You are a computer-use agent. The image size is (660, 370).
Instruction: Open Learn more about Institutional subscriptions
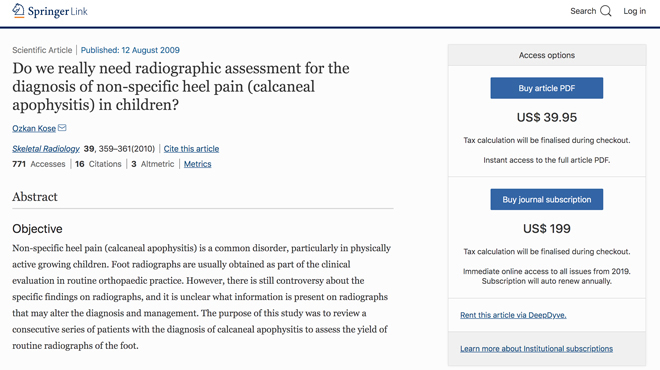pos(536,349)
